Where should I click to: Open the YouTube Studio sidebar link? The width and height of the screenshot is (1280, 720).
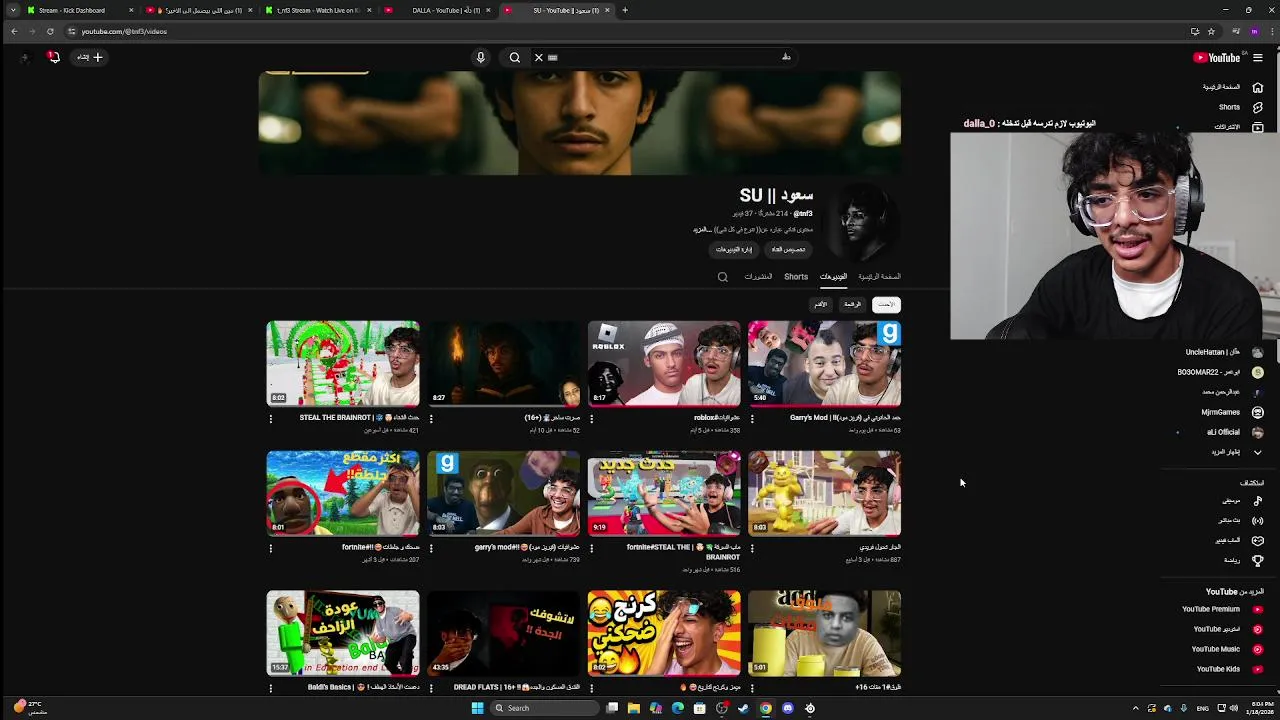(x=1227, y=629)
